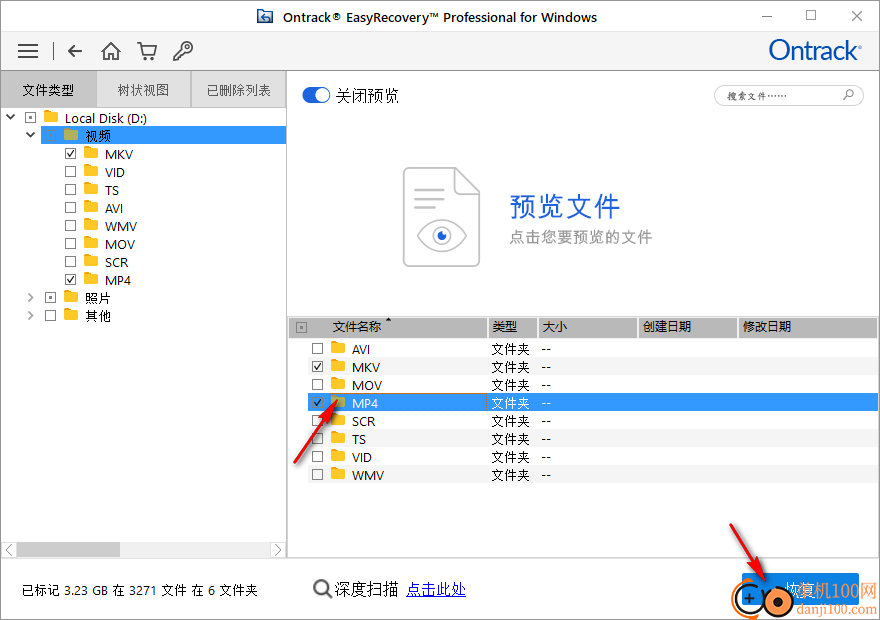Click the Ontrack logo
The width and height of the screenshot is (880, 620).
pos(814,50)
